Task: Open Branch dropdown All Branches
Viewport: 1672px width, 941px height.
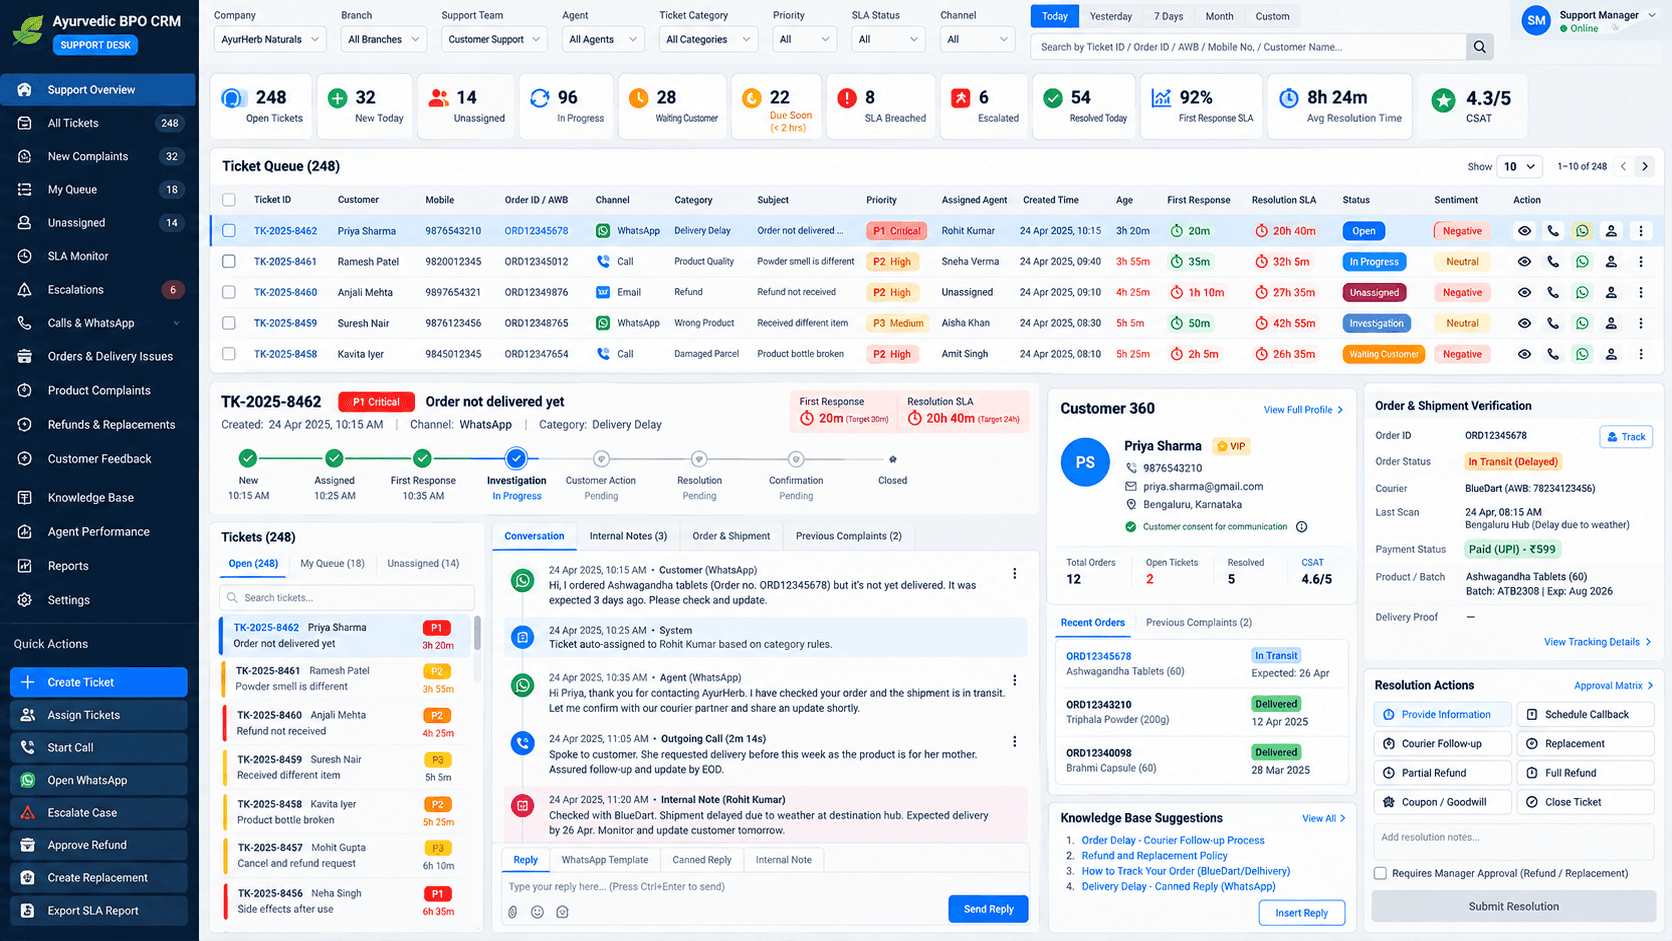Action: [x=384, y=40]
